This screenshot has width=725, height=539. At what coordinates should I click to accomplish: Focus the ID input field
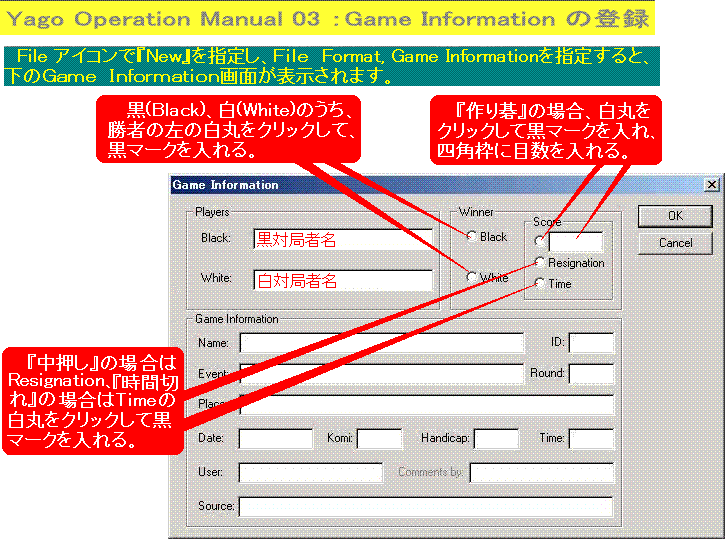(x=591, y=343)
